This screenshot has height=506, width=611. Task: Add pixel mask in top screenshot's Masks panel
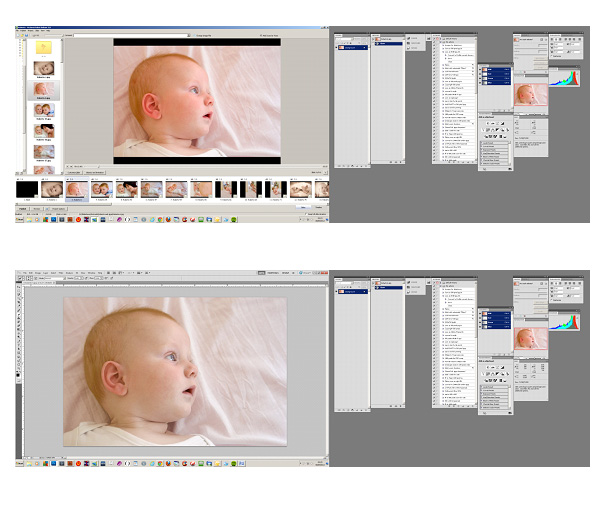tap(541, 39)
